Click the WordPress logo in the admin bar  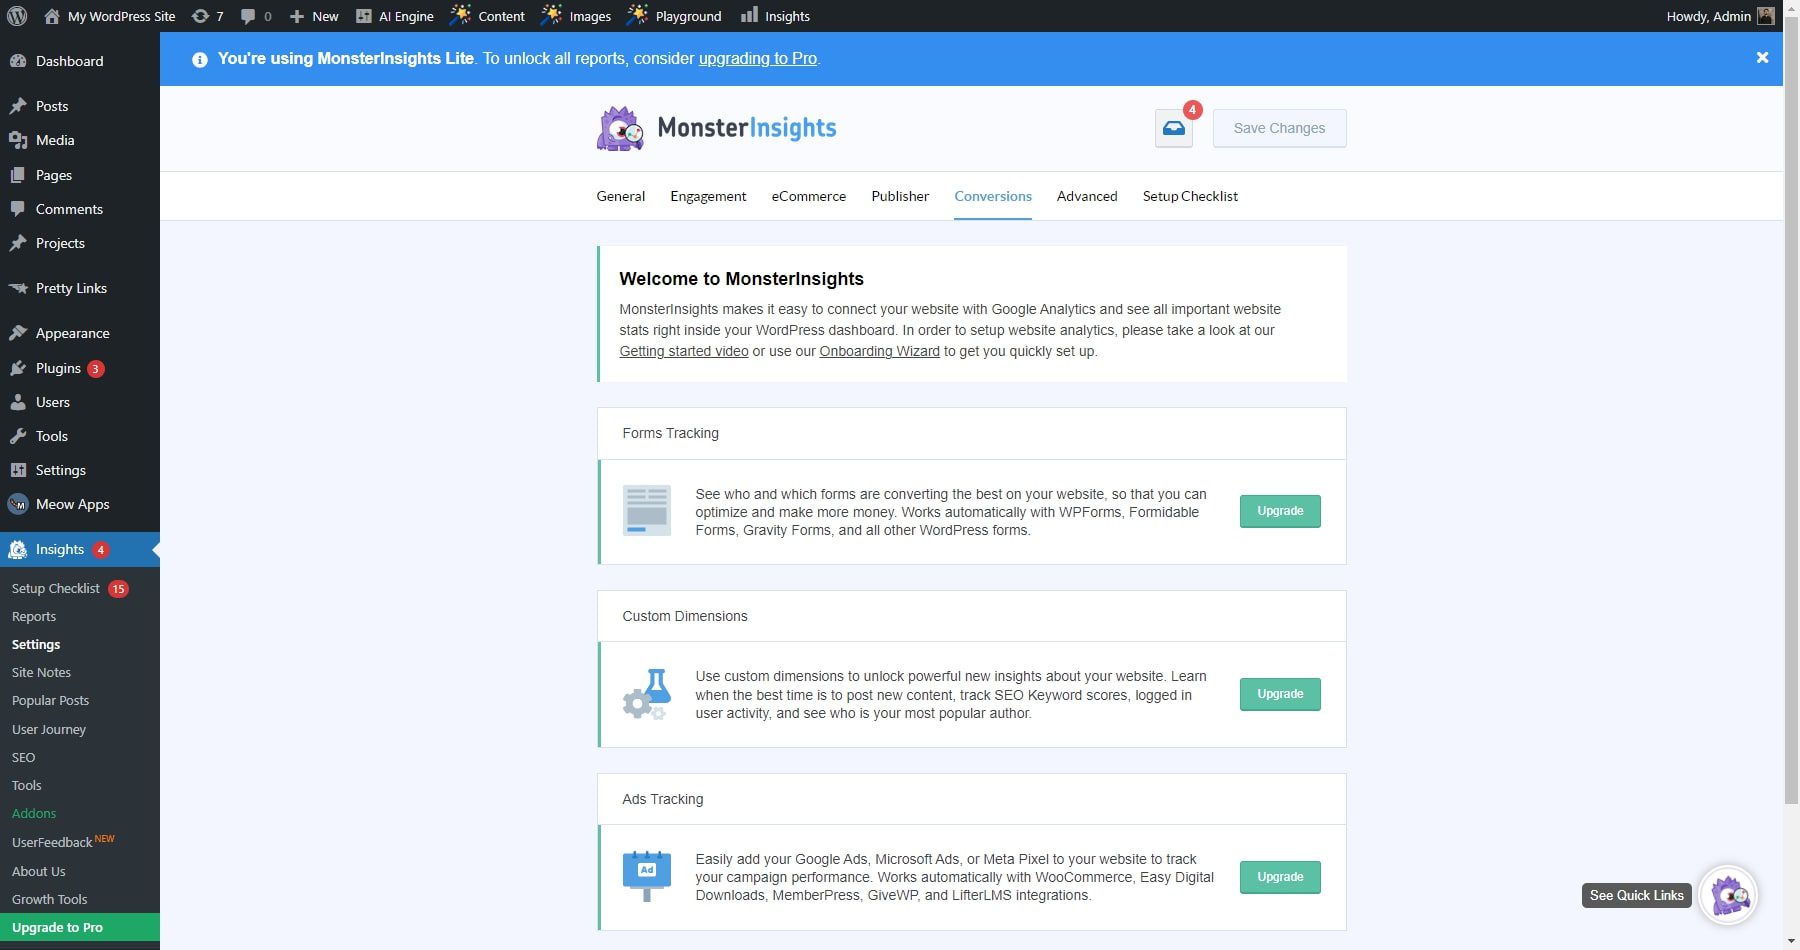[18, 15]
